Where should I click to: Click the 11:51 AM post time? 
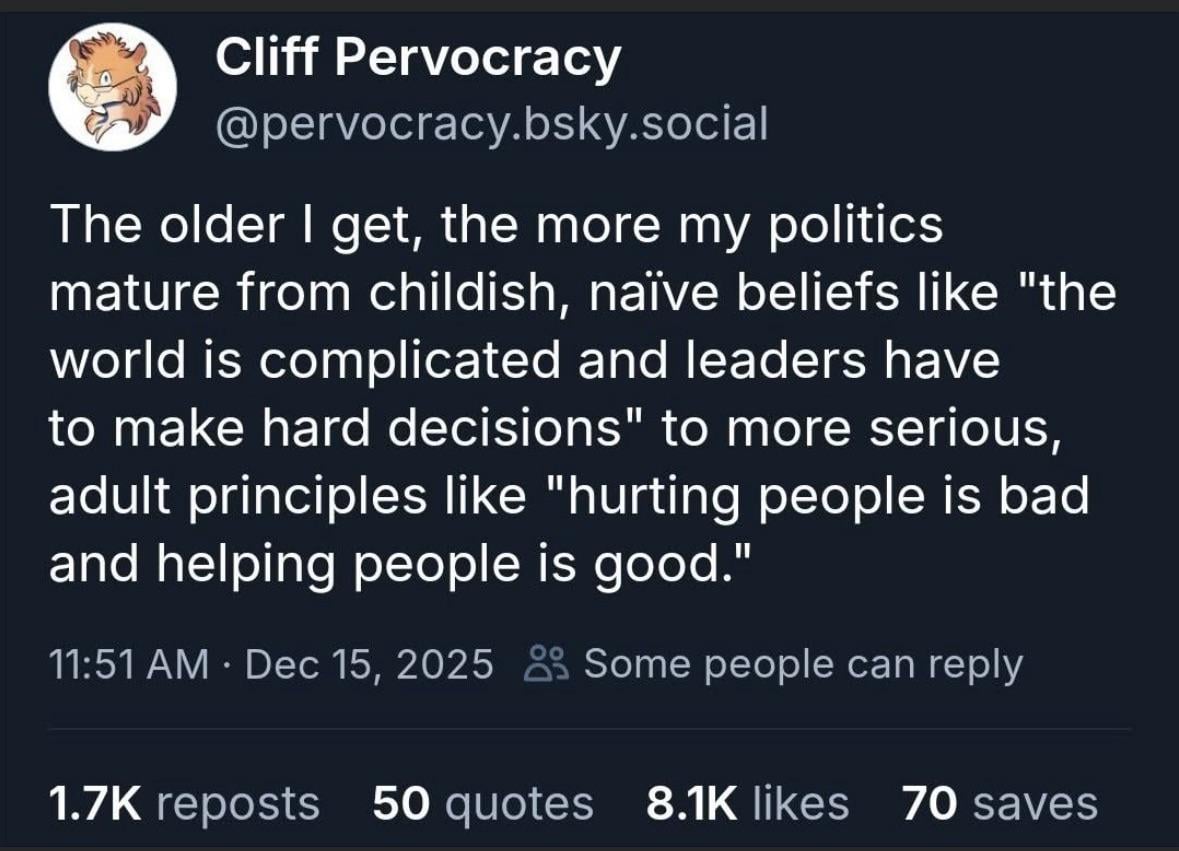tap(128, 663)
